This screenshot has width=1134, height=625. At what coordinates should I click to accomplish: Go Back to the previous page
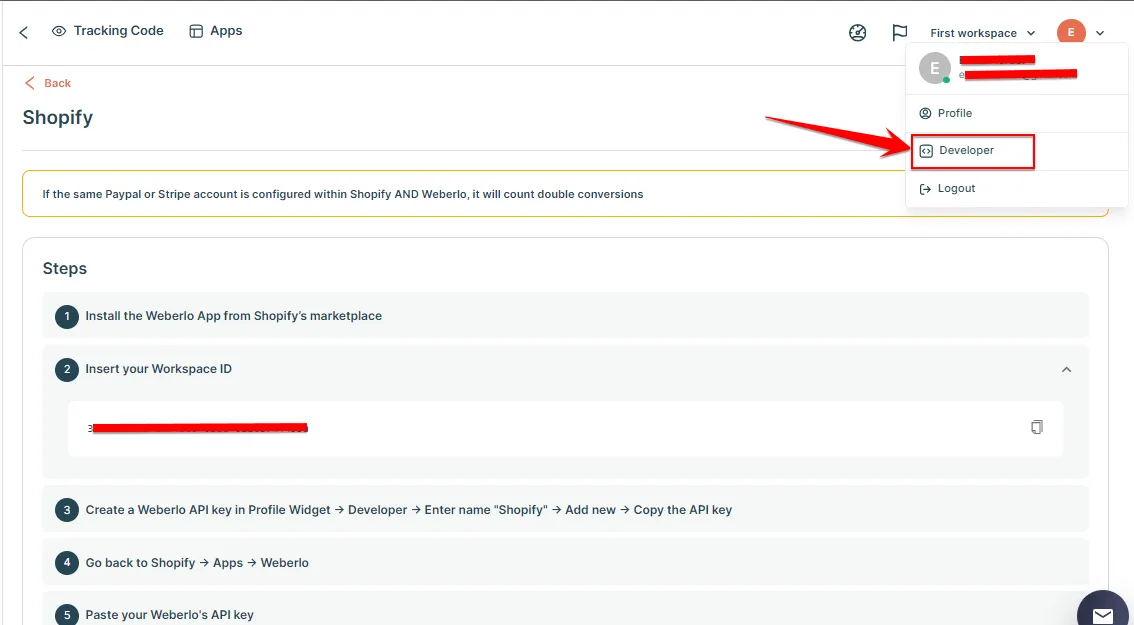pyautogui.click(x=48, y=83)
